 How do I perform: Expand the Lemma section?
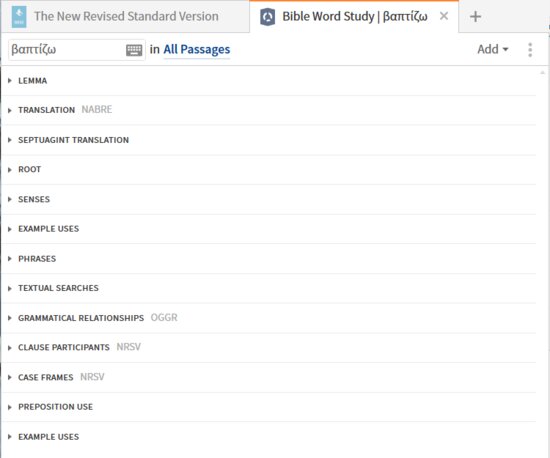click(268, 81)
